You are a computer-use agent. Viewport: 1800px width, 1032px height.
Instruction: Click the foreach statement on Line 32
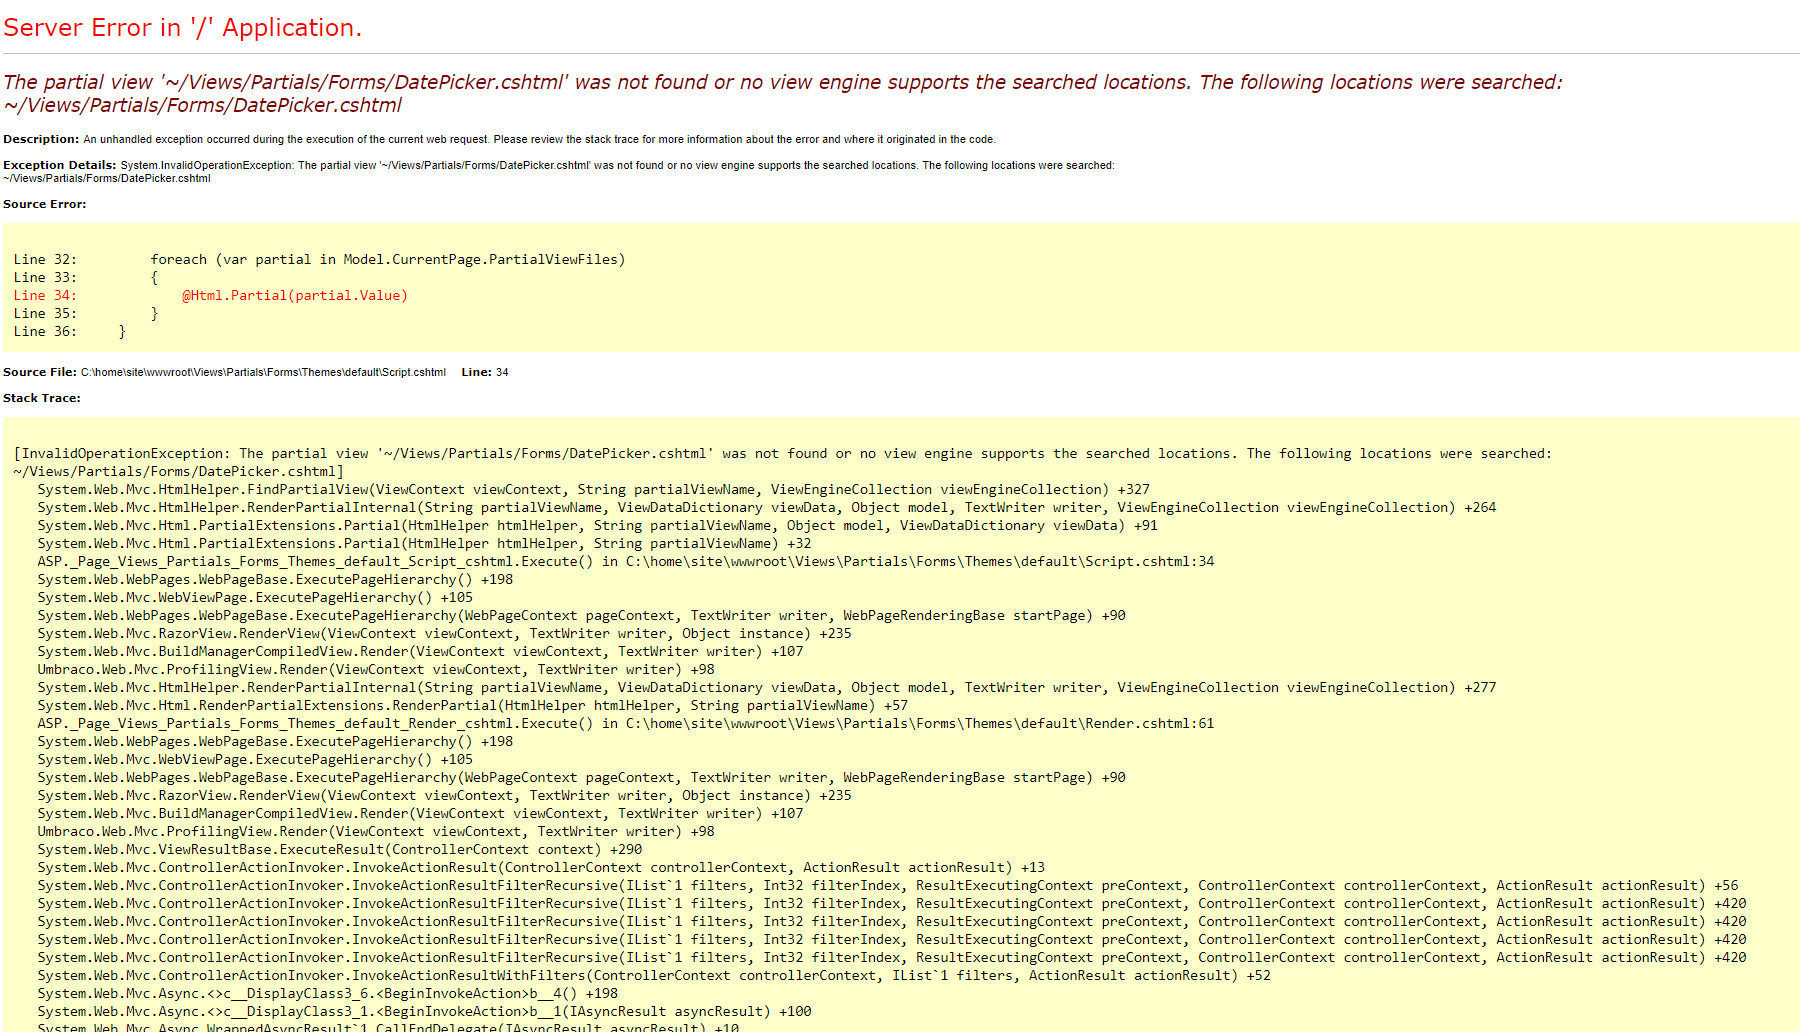[x=388, y=259]
